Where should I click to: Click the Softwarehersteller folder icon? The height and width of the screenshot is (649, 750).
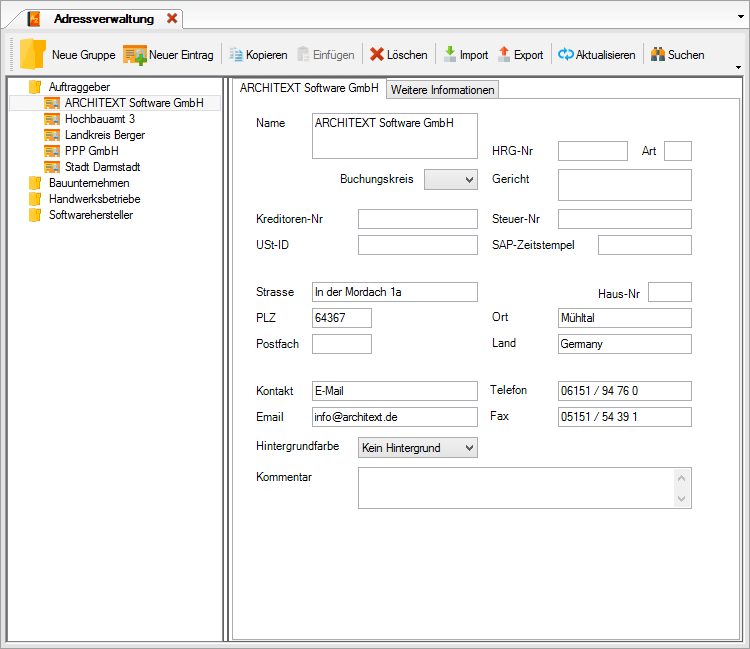coord(35,215)
